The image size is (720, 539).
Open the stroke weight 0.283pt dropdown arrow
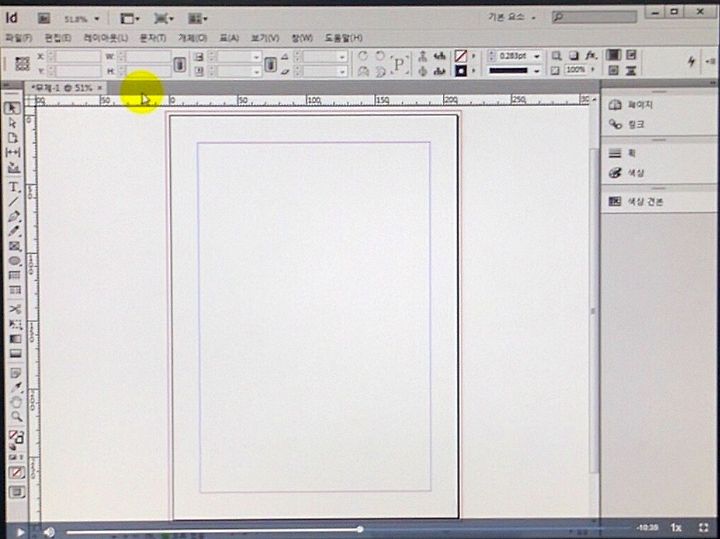[536, 56]
